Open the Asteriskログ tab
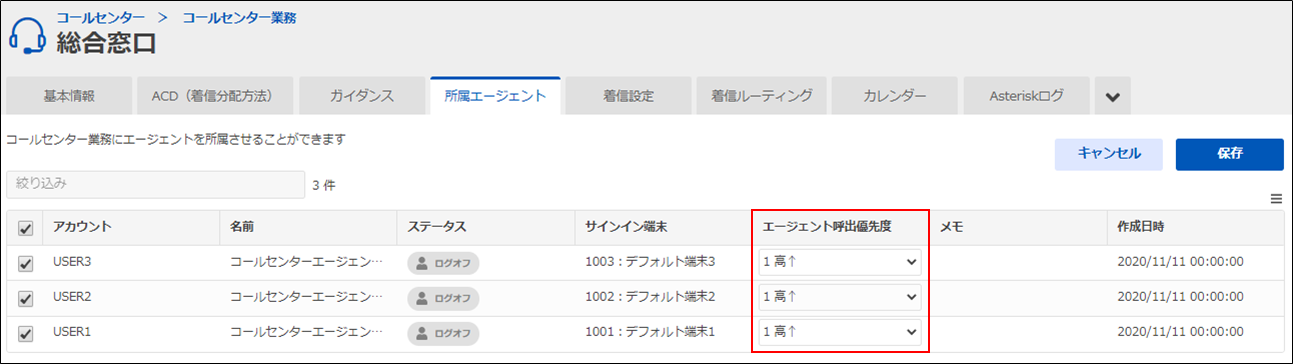This screenshot has height=364, width=1293. (x=1026, y=97)
